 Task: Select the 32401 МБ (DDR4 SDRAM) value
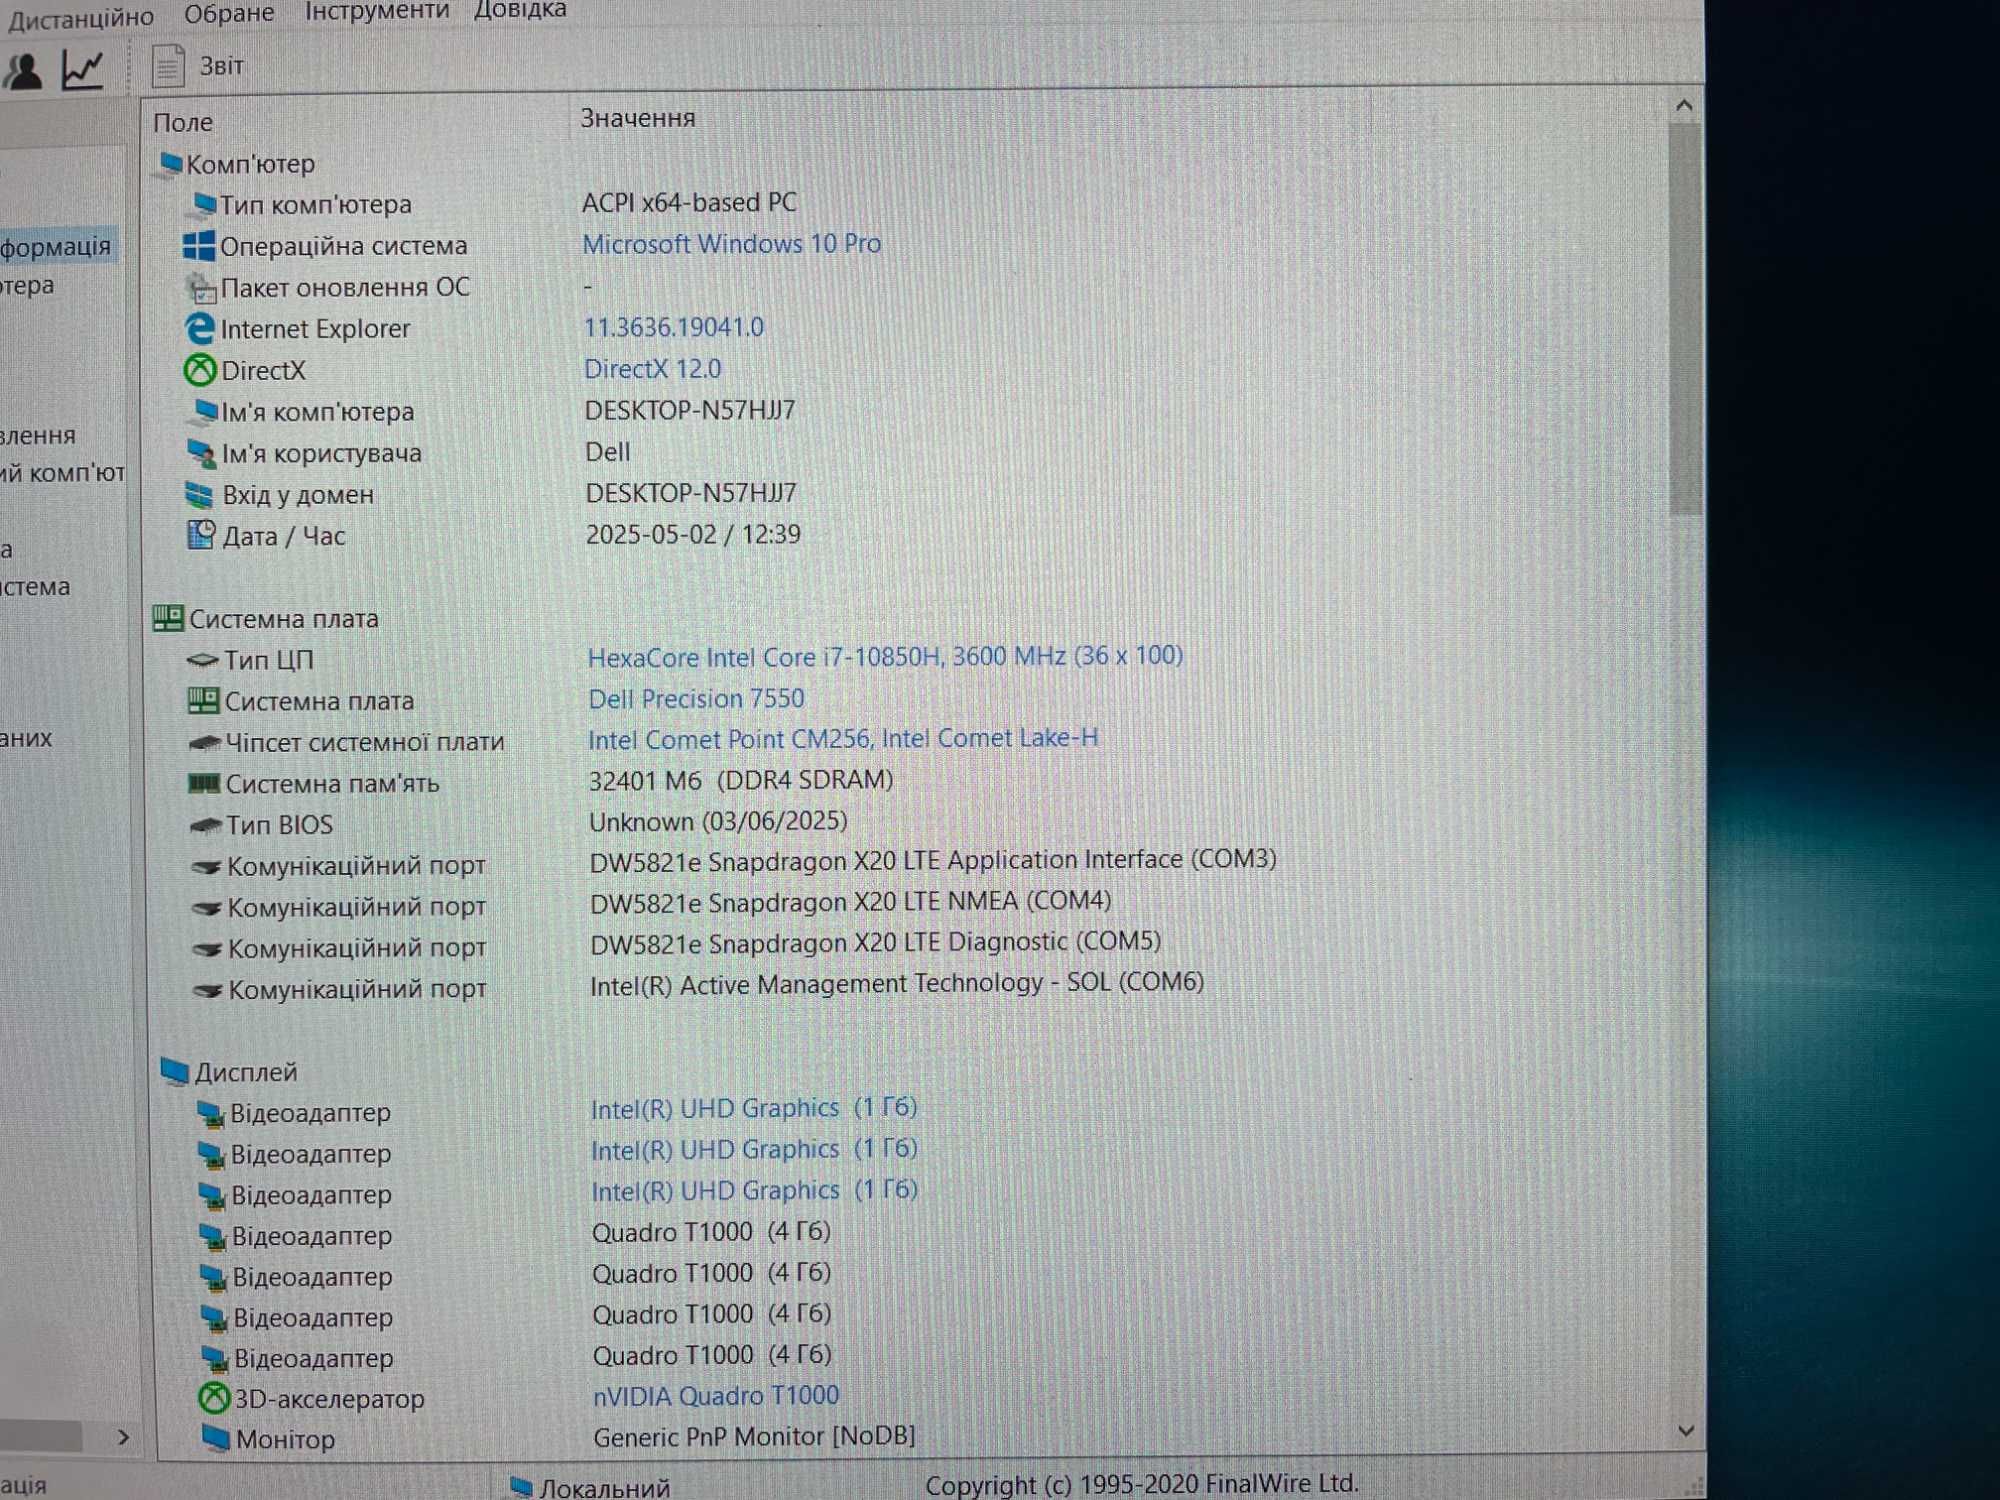(741, 781)
